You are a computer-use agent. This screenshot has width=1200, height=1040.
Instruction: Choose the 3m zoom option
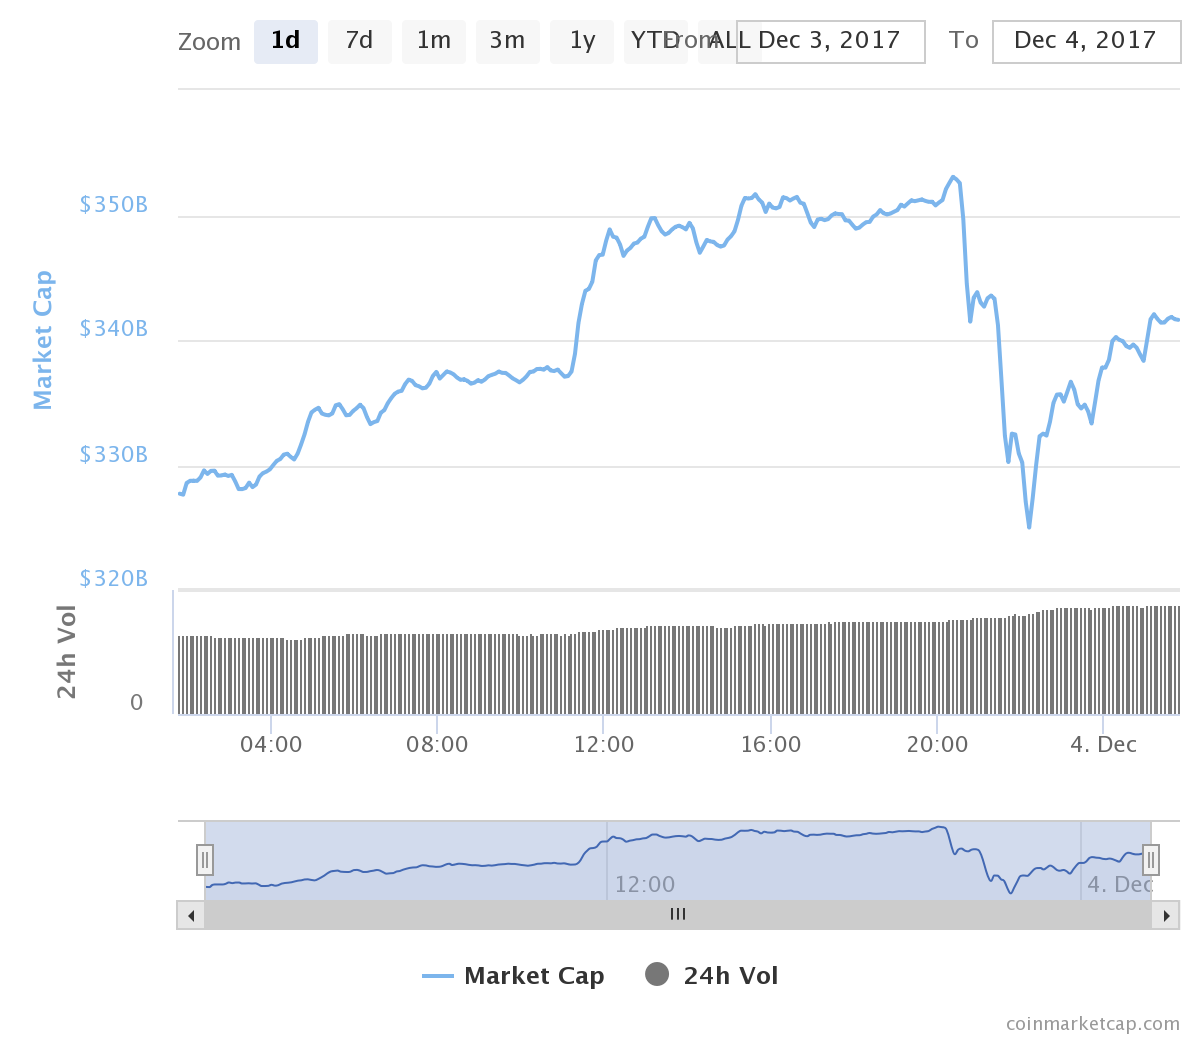coord(507,42)
